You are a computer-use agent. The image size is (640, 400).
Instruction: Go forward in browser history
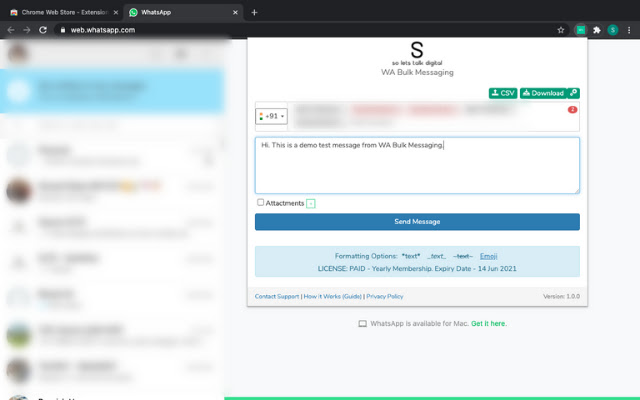click(27, 30)
